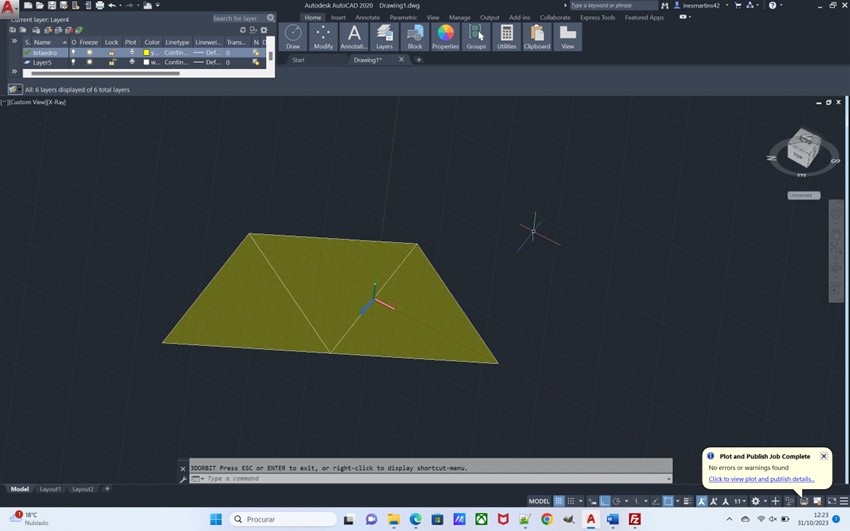Viewport: 850px width, 531px height.
Task: Open the Block ribbon panel
Action: tap(415, 37)
